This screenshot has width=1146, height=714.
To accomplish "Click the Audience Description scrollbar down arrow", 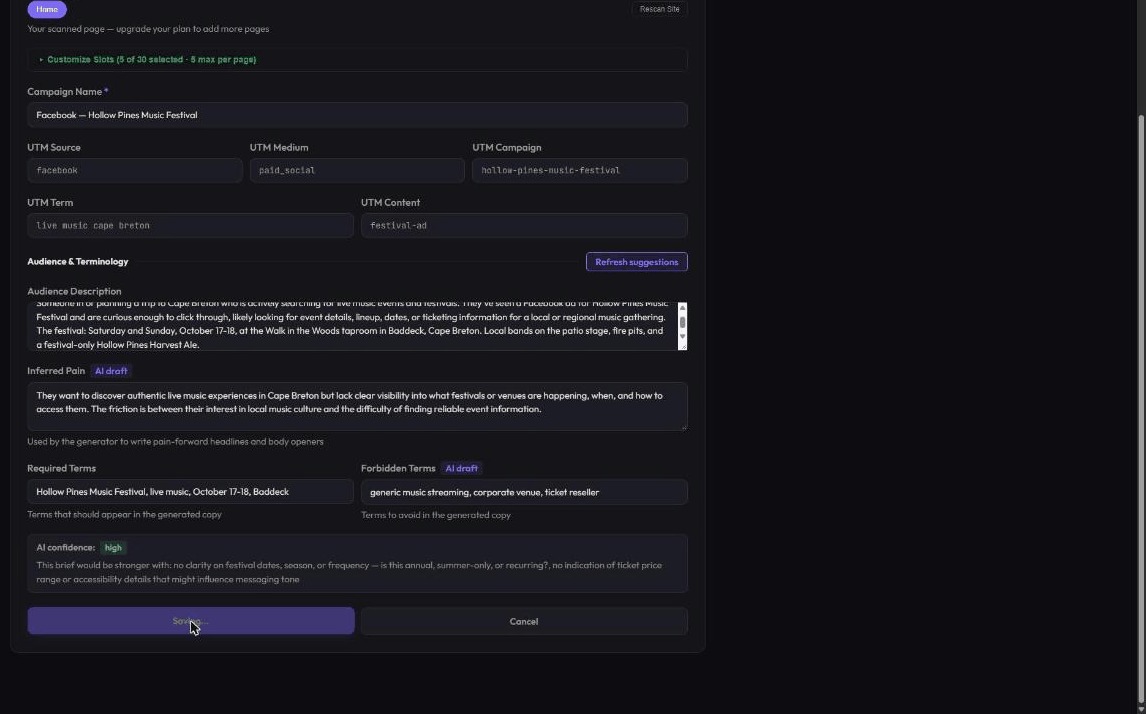I will click(683, 336).
